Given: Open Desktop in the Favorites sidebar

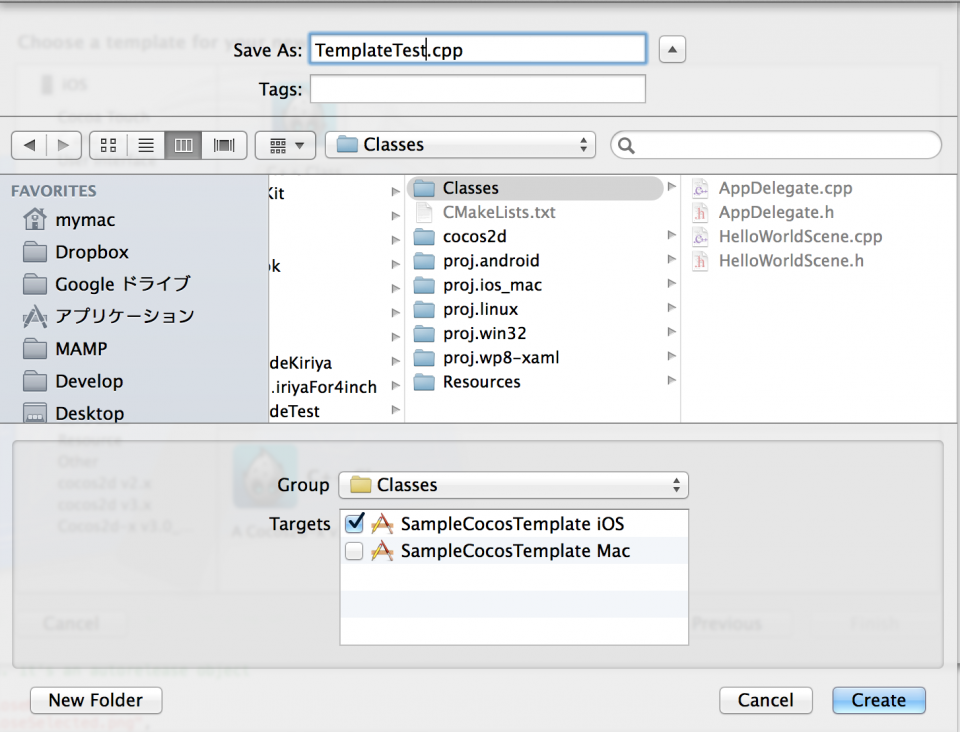Looking at the screenshot, I should [x=89, y=413].
